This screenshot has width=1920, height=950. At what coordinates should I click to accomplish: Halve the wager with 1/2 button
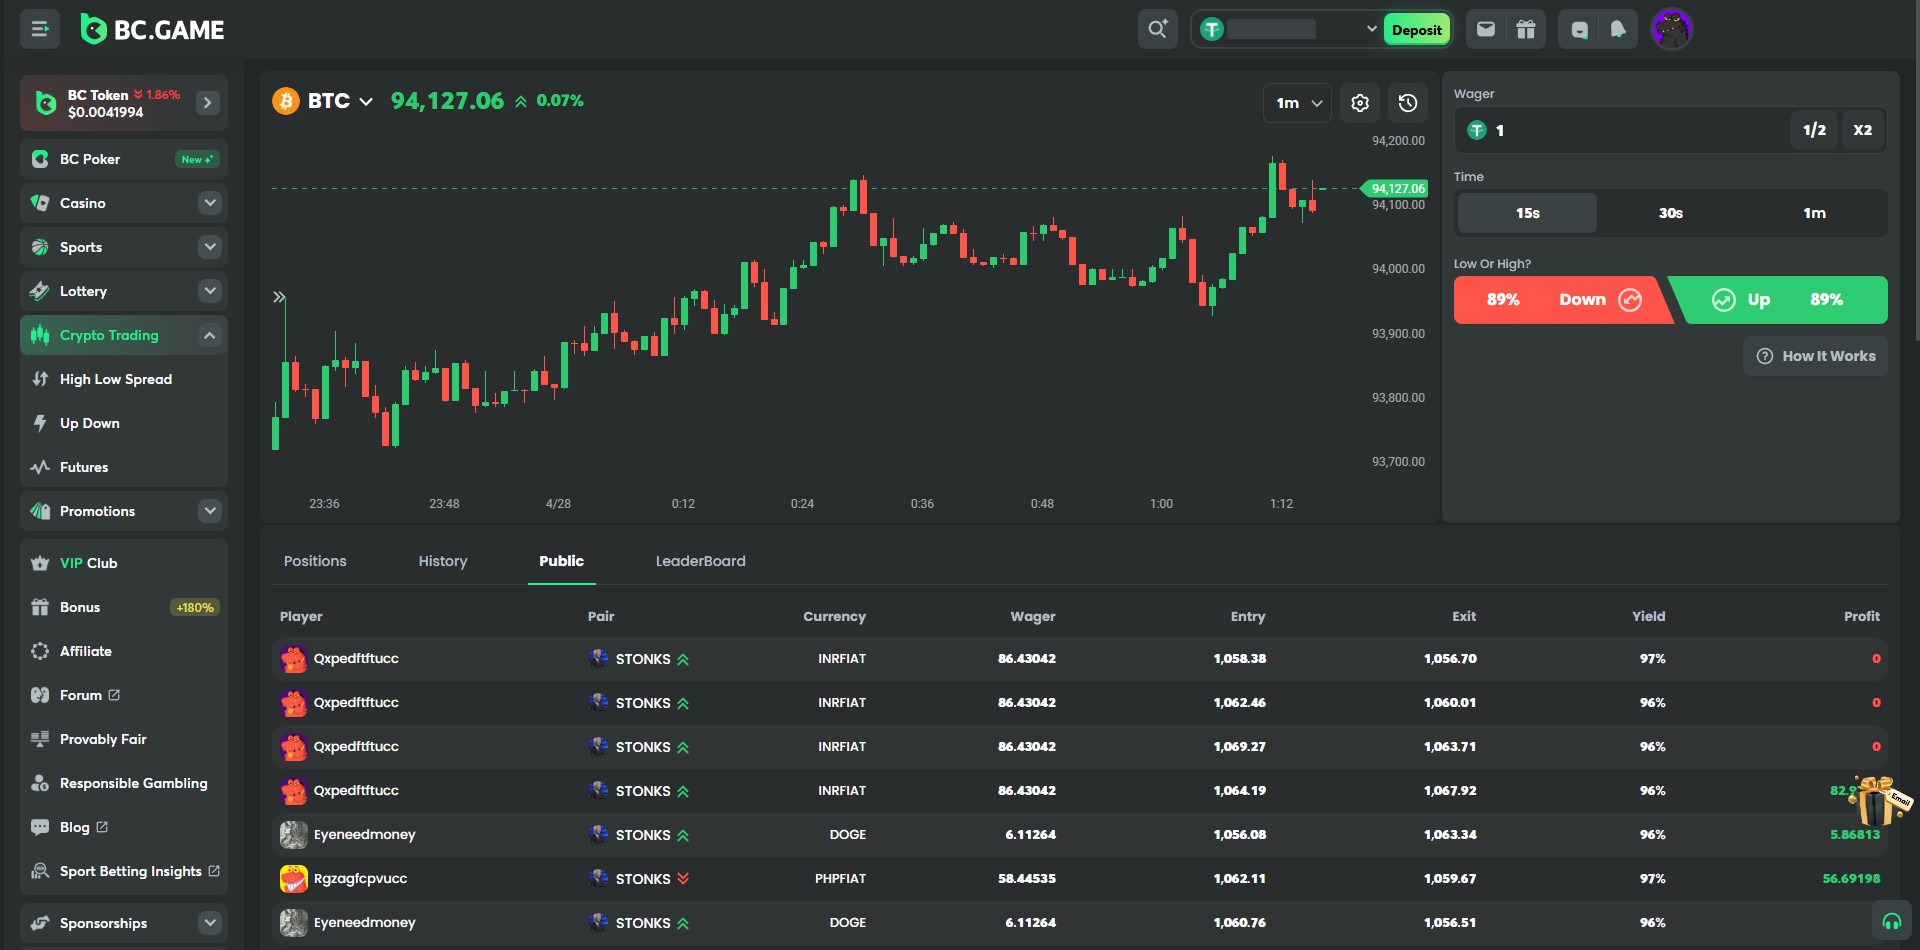point(1814,130)
